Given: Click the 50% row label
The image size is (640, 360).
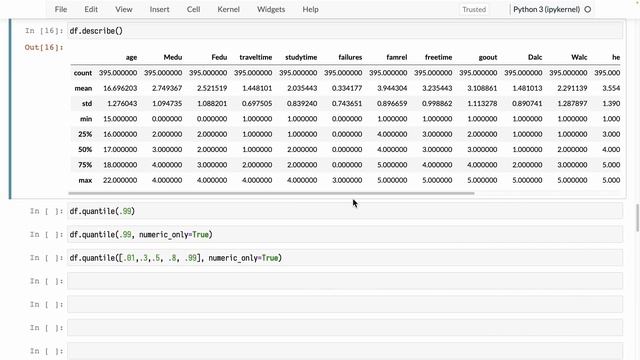Looking at the screenshot, I should tap(85, 150).
